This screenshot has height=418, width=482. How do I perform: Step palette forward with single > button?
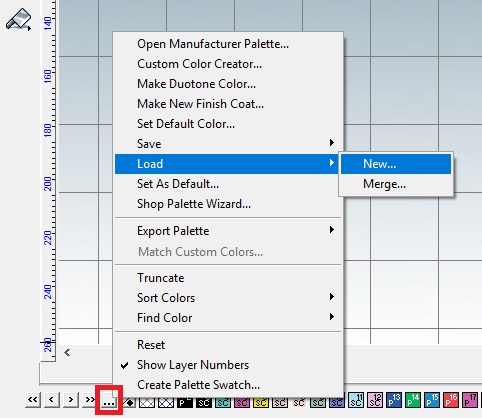click(71, 400)
